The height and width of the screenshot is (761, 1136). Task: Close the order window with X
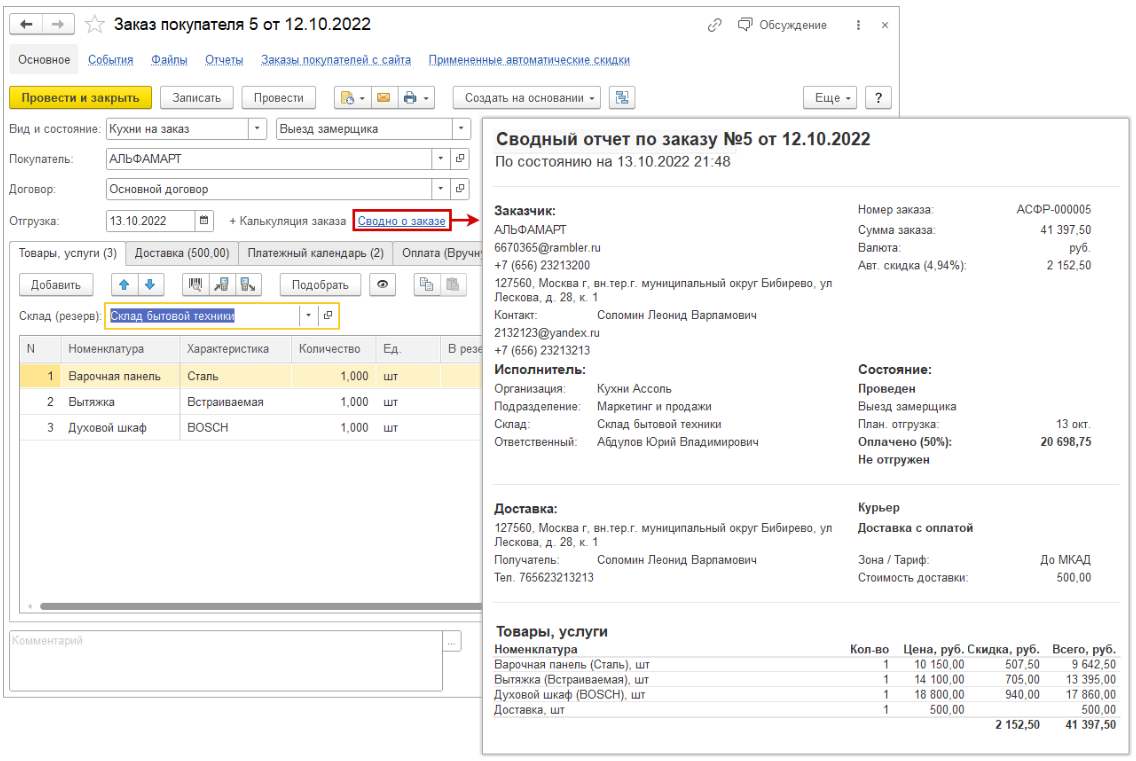[x=885, y=25]
